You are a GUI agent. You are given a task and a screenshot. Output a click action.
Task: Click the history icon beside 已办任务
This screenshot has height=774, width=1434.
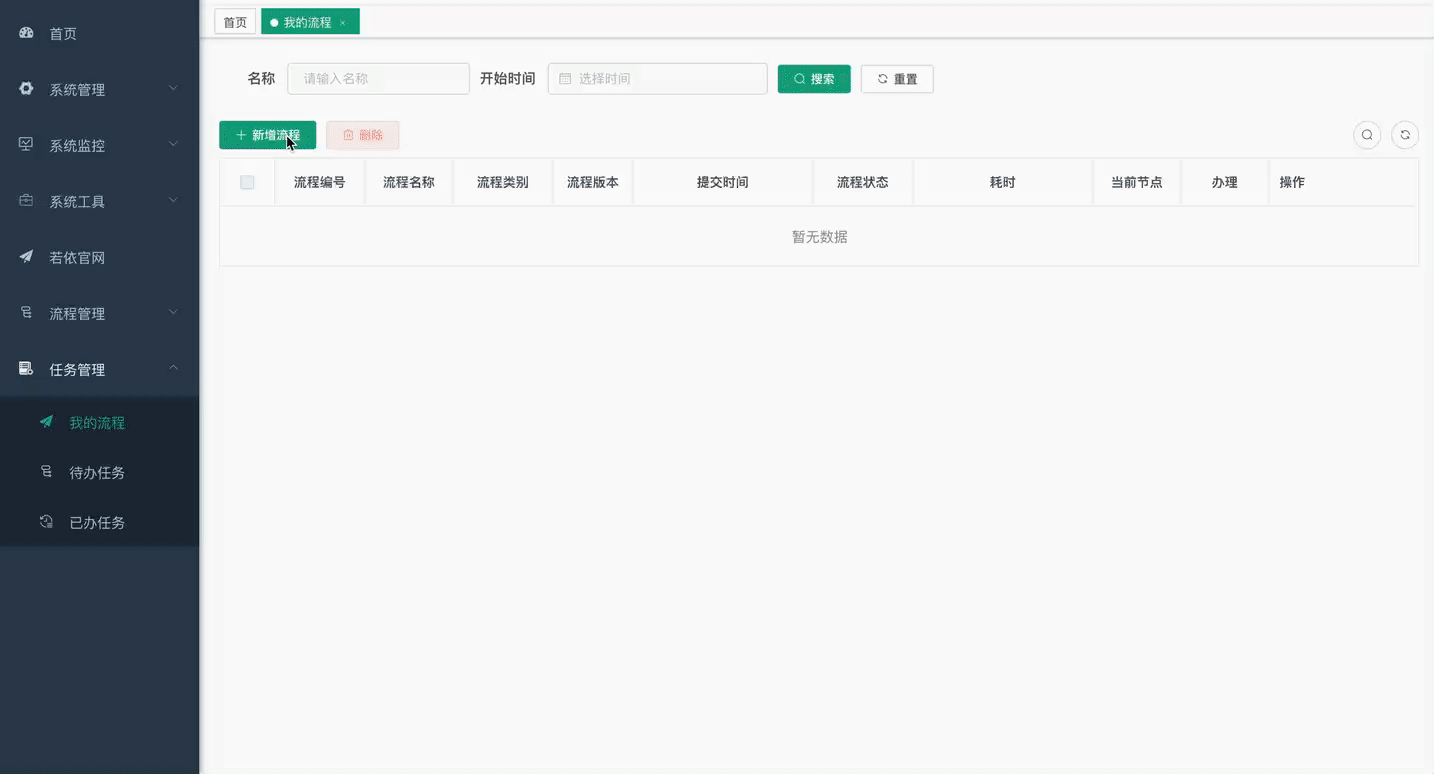coord(46,522)
